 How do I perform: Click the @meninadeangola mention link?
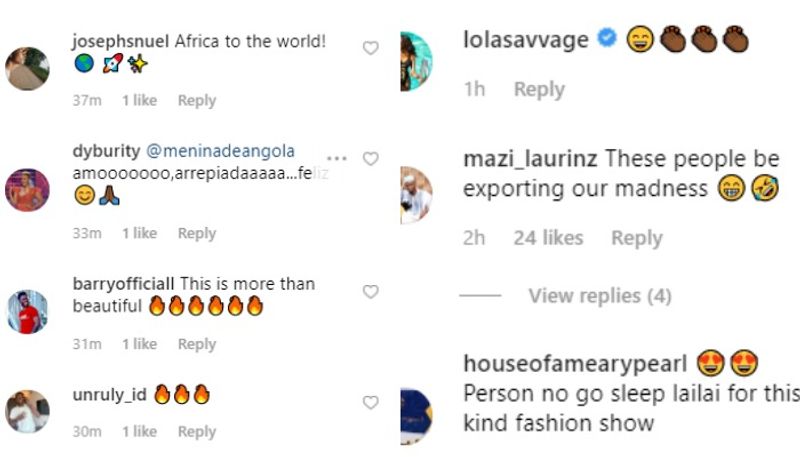tap(221, 151)
